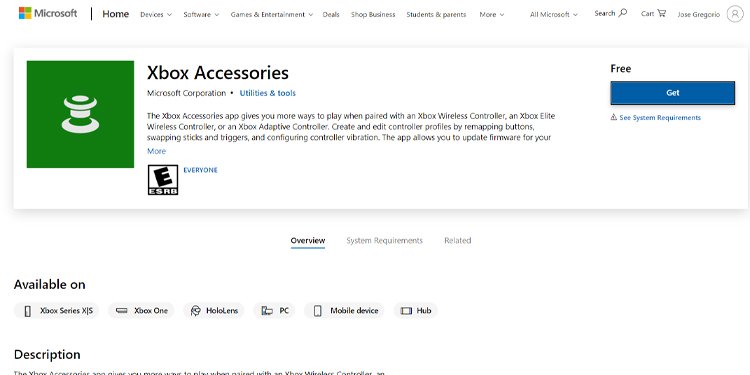The width and height of the screenshot is (750, 375).
Task: Expand description with More link
Action: tap(156, 151)
